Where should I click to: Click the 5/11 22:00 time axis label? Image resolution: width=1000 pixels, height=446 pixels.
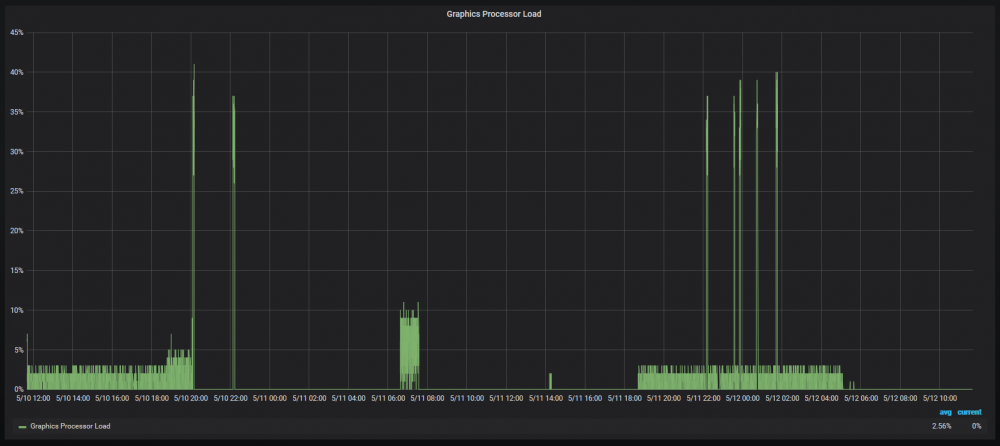703,398
